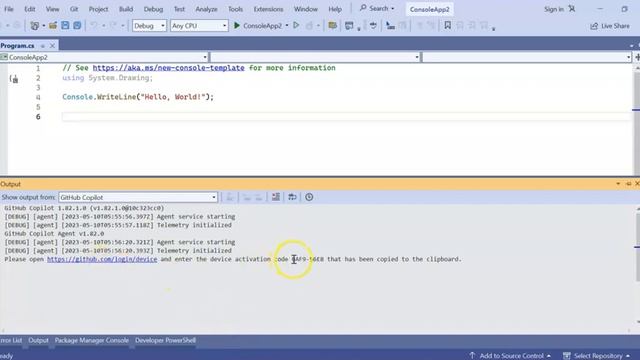Click the Redo toolbar icon
The height and width of the screenshot is (360, 640).
[x=113, y=26]
